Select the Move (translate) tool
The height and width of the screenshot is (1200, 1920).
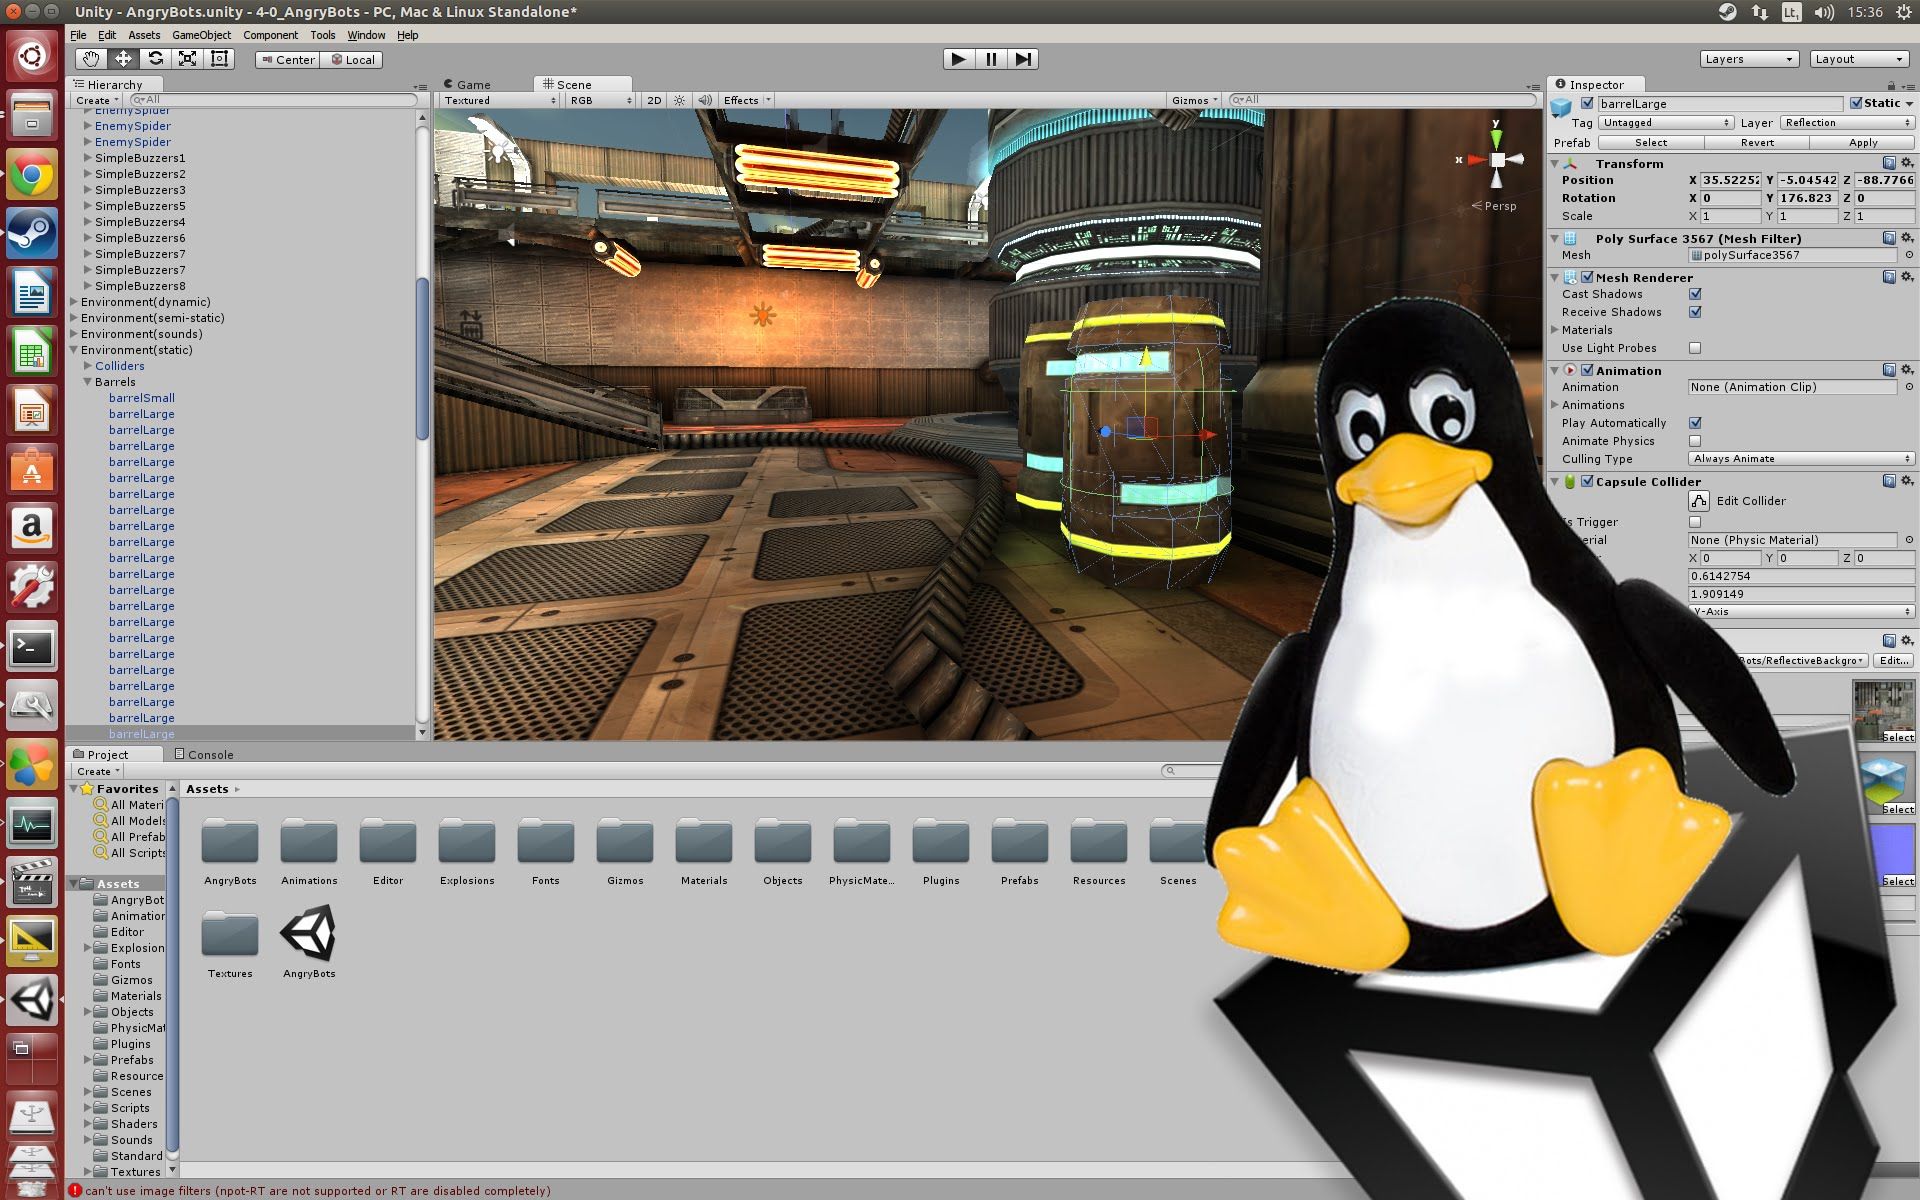tap(123, 59)
